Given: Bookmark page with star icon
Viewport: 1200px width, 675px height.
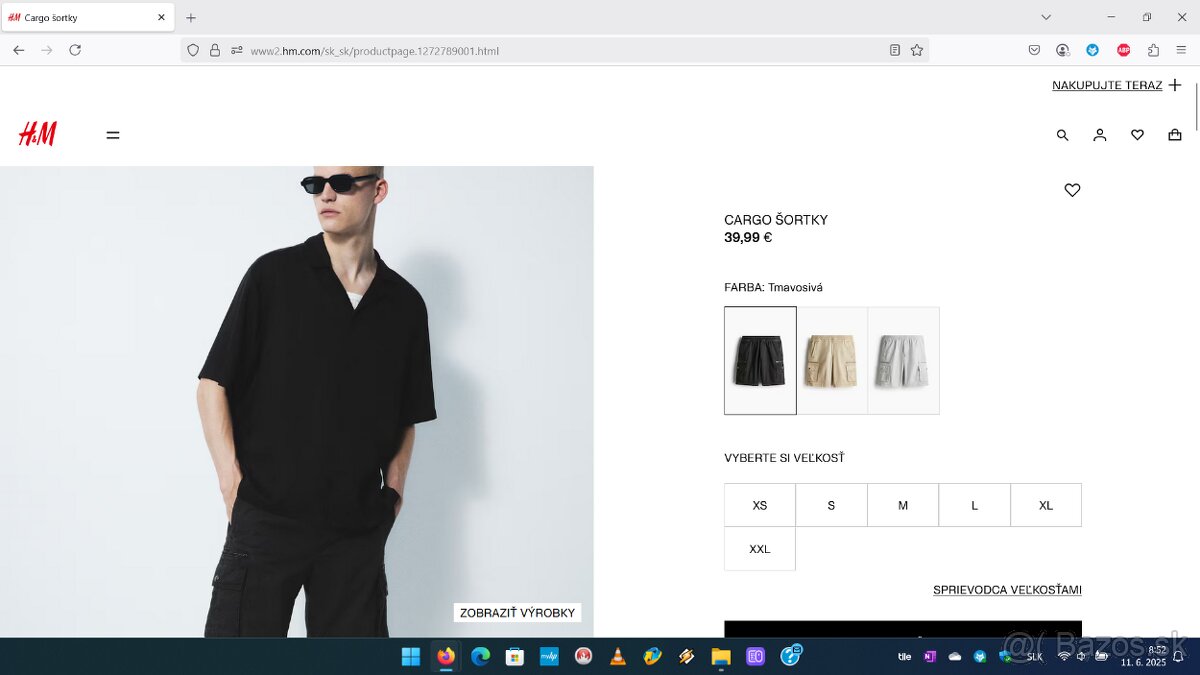Looking at the screenshot, I should (x=917, y=50).
